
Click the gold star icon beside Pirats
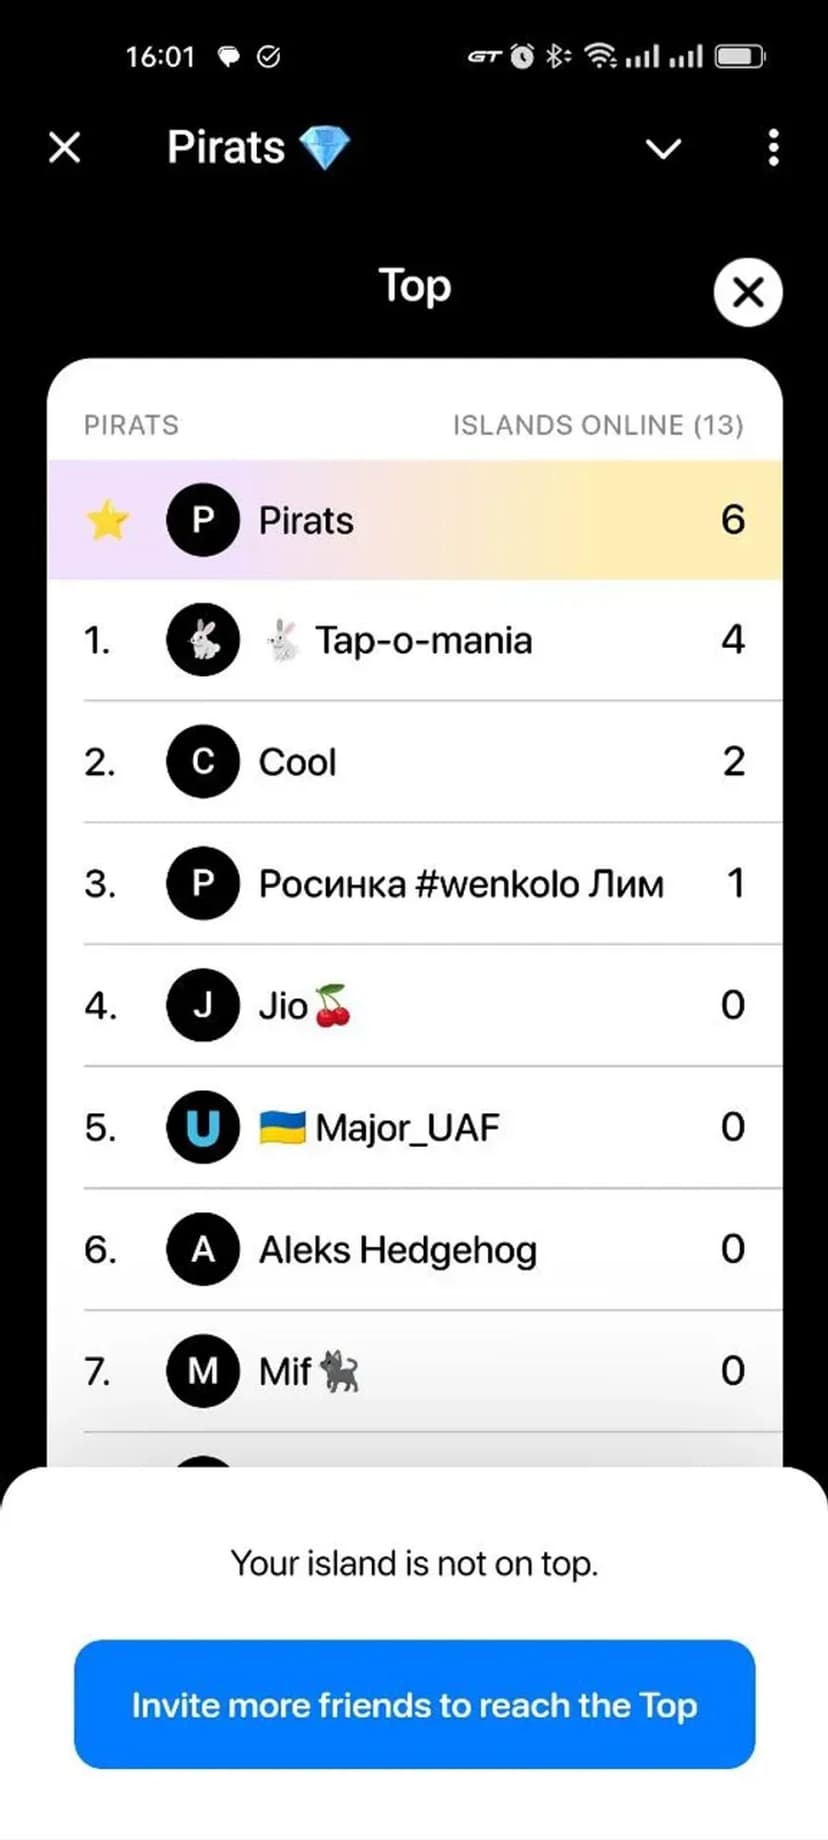click(107, 520)
